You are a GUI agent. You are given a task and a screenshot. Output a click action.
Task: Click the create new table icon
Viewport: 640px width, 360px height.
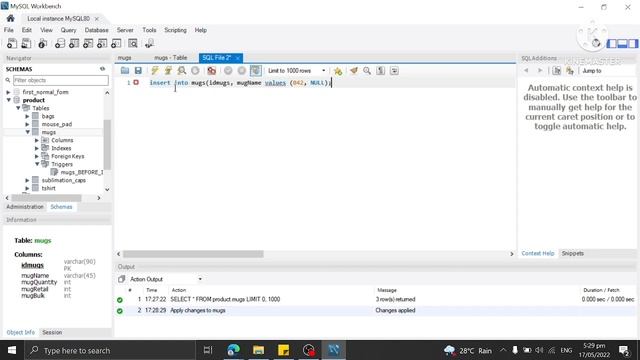point(74,43)
